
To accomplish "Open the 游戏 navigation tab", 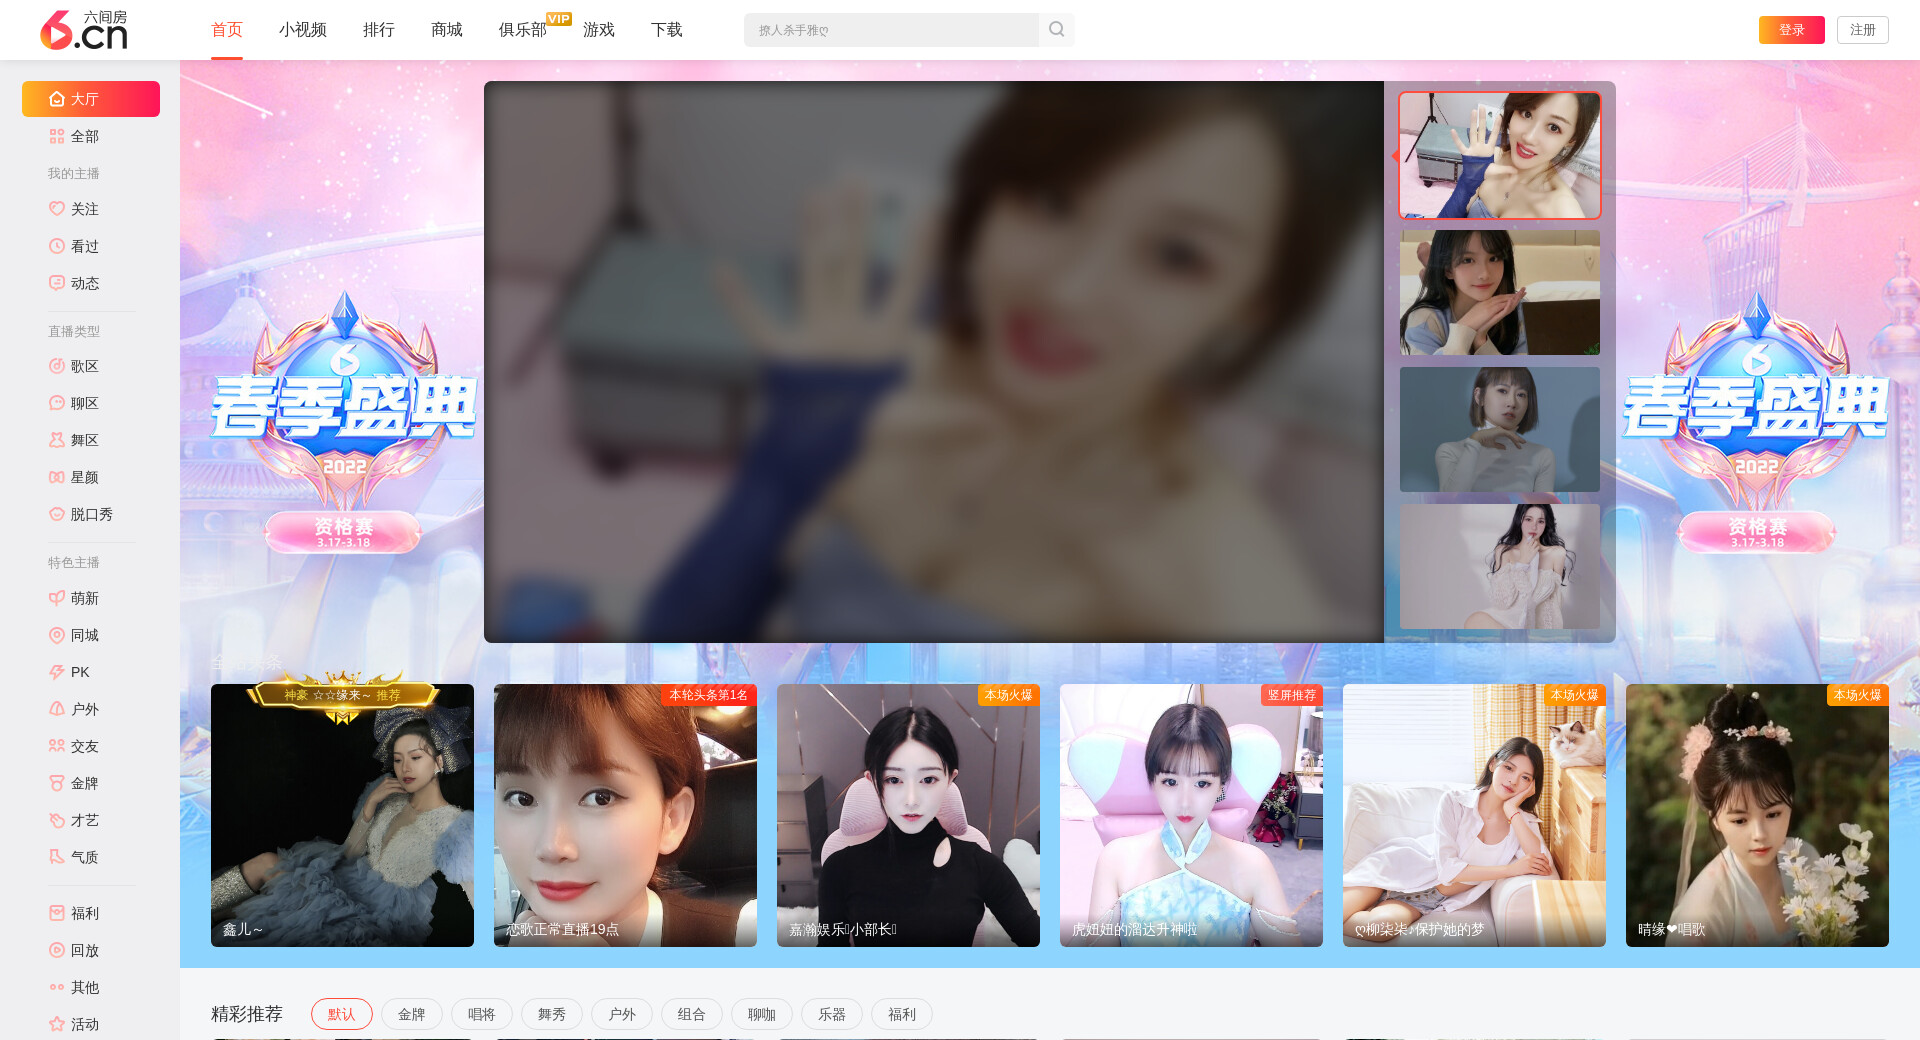I will tap(599, 30).
